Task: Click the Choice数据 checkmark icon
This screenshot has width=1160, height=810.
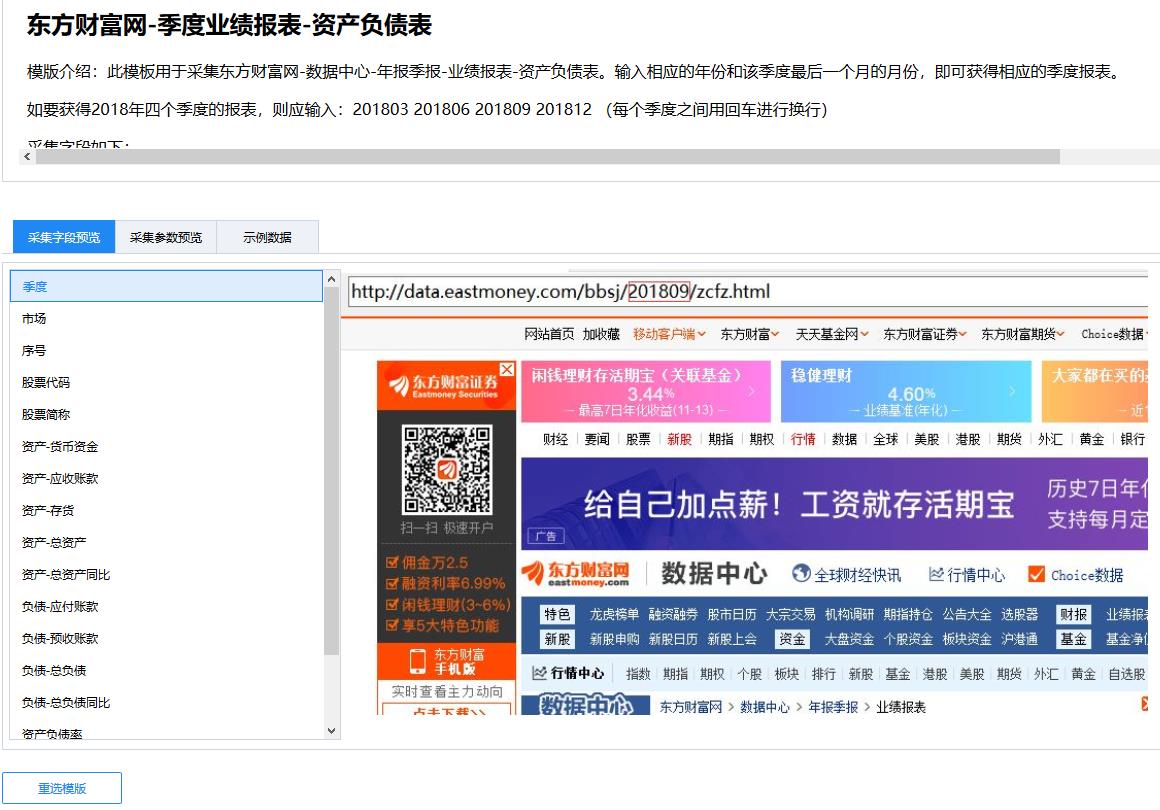Action: click(1036, 574)
